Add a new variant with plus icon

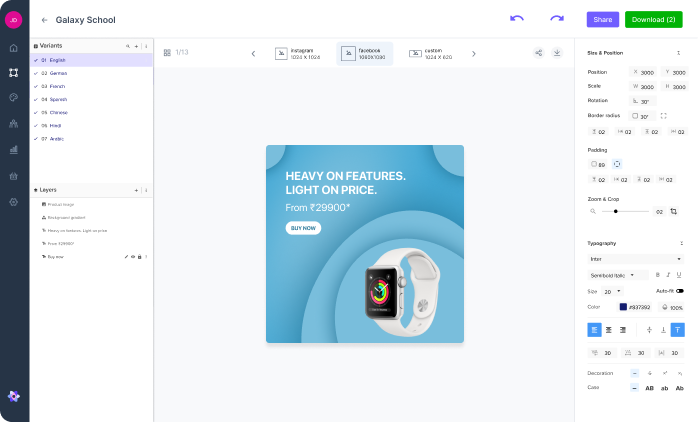tap(136, 46)
